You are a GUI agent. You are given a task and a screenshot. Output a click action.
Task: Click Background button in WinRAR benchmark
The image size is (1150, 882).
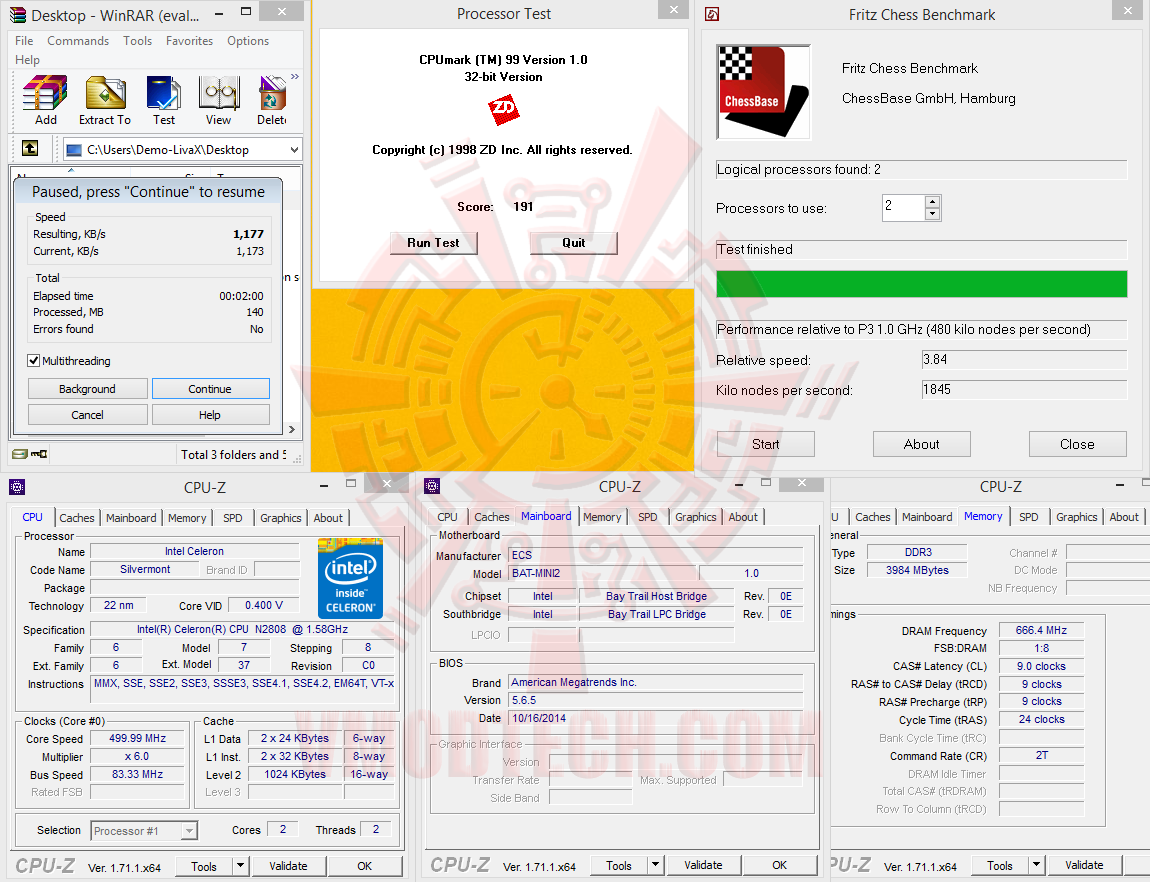[87, 389]
